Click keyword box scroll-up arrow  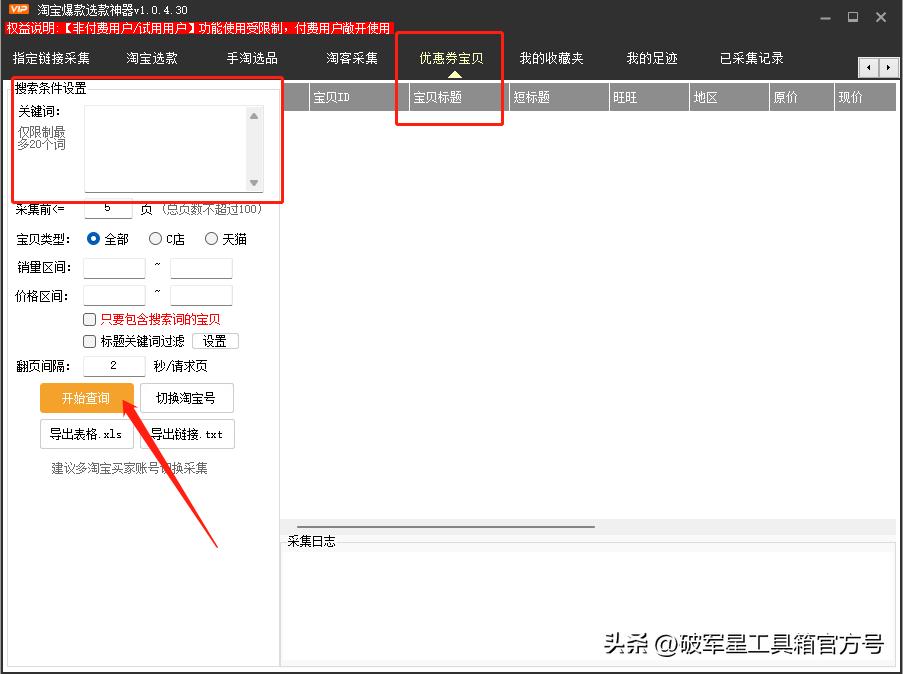click(x=254, y=116)
